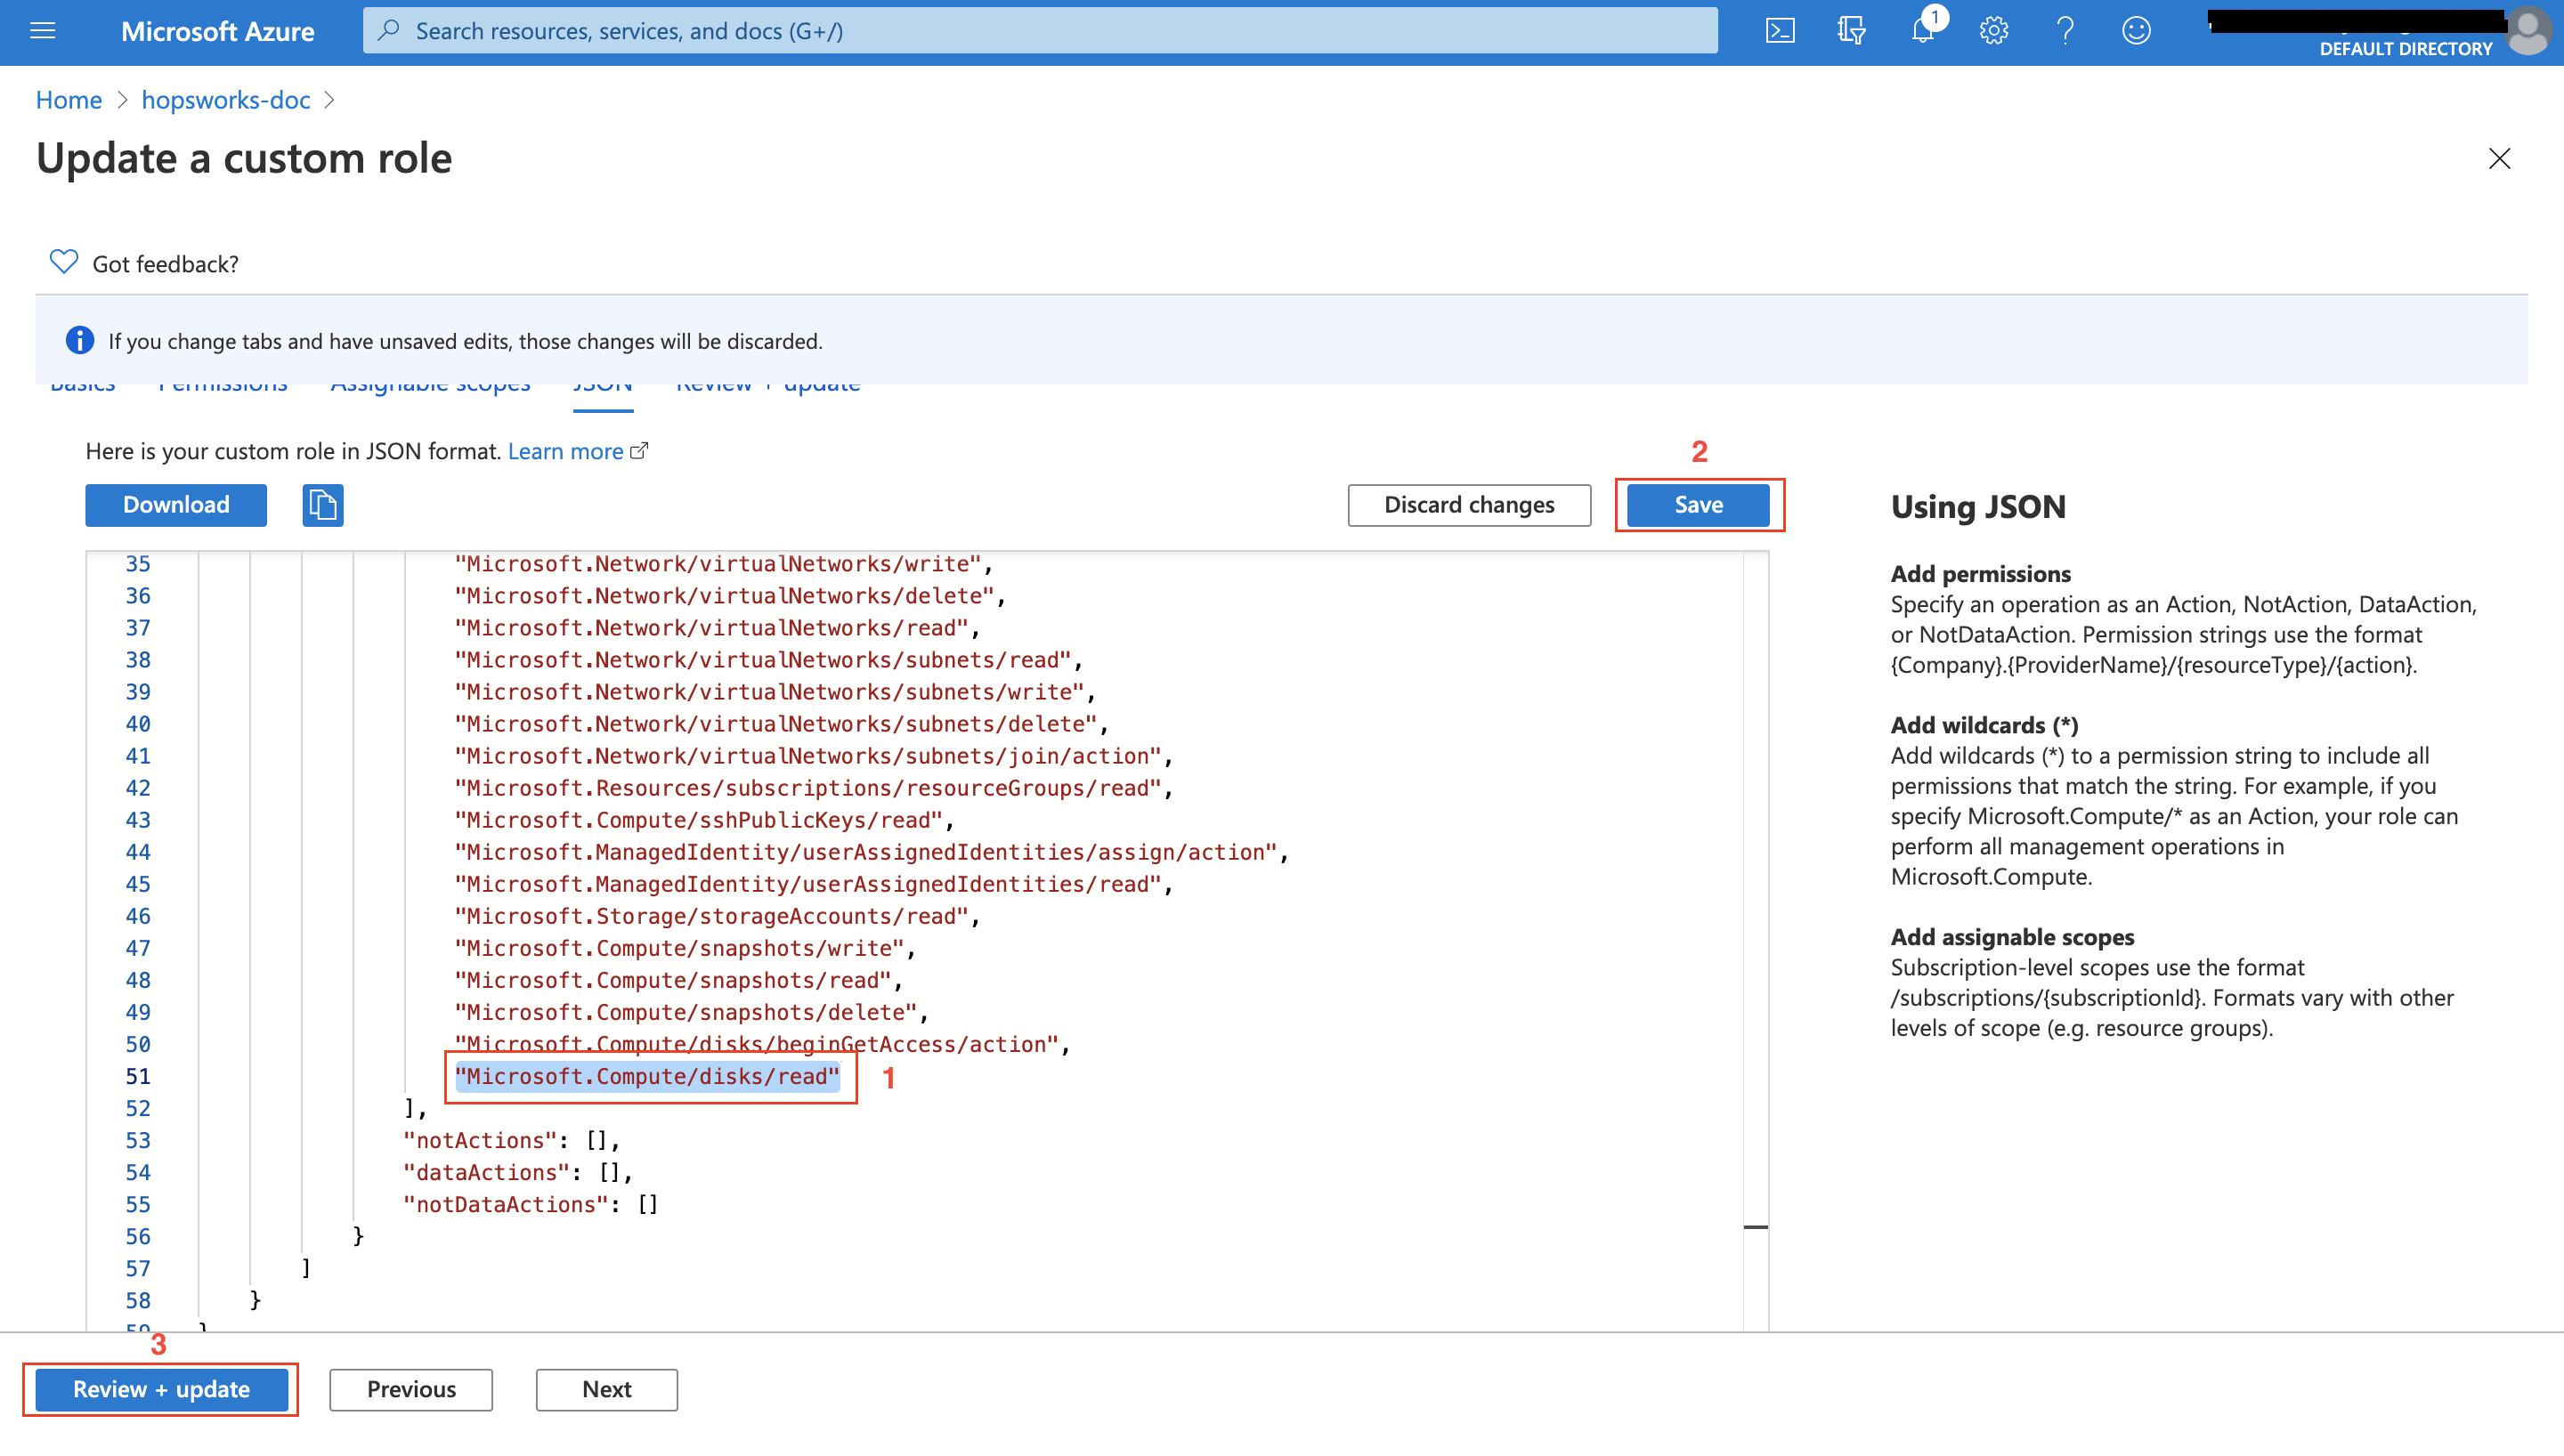
Task: Switch to the Permissions tab
Action: click(x=222, y=384)
